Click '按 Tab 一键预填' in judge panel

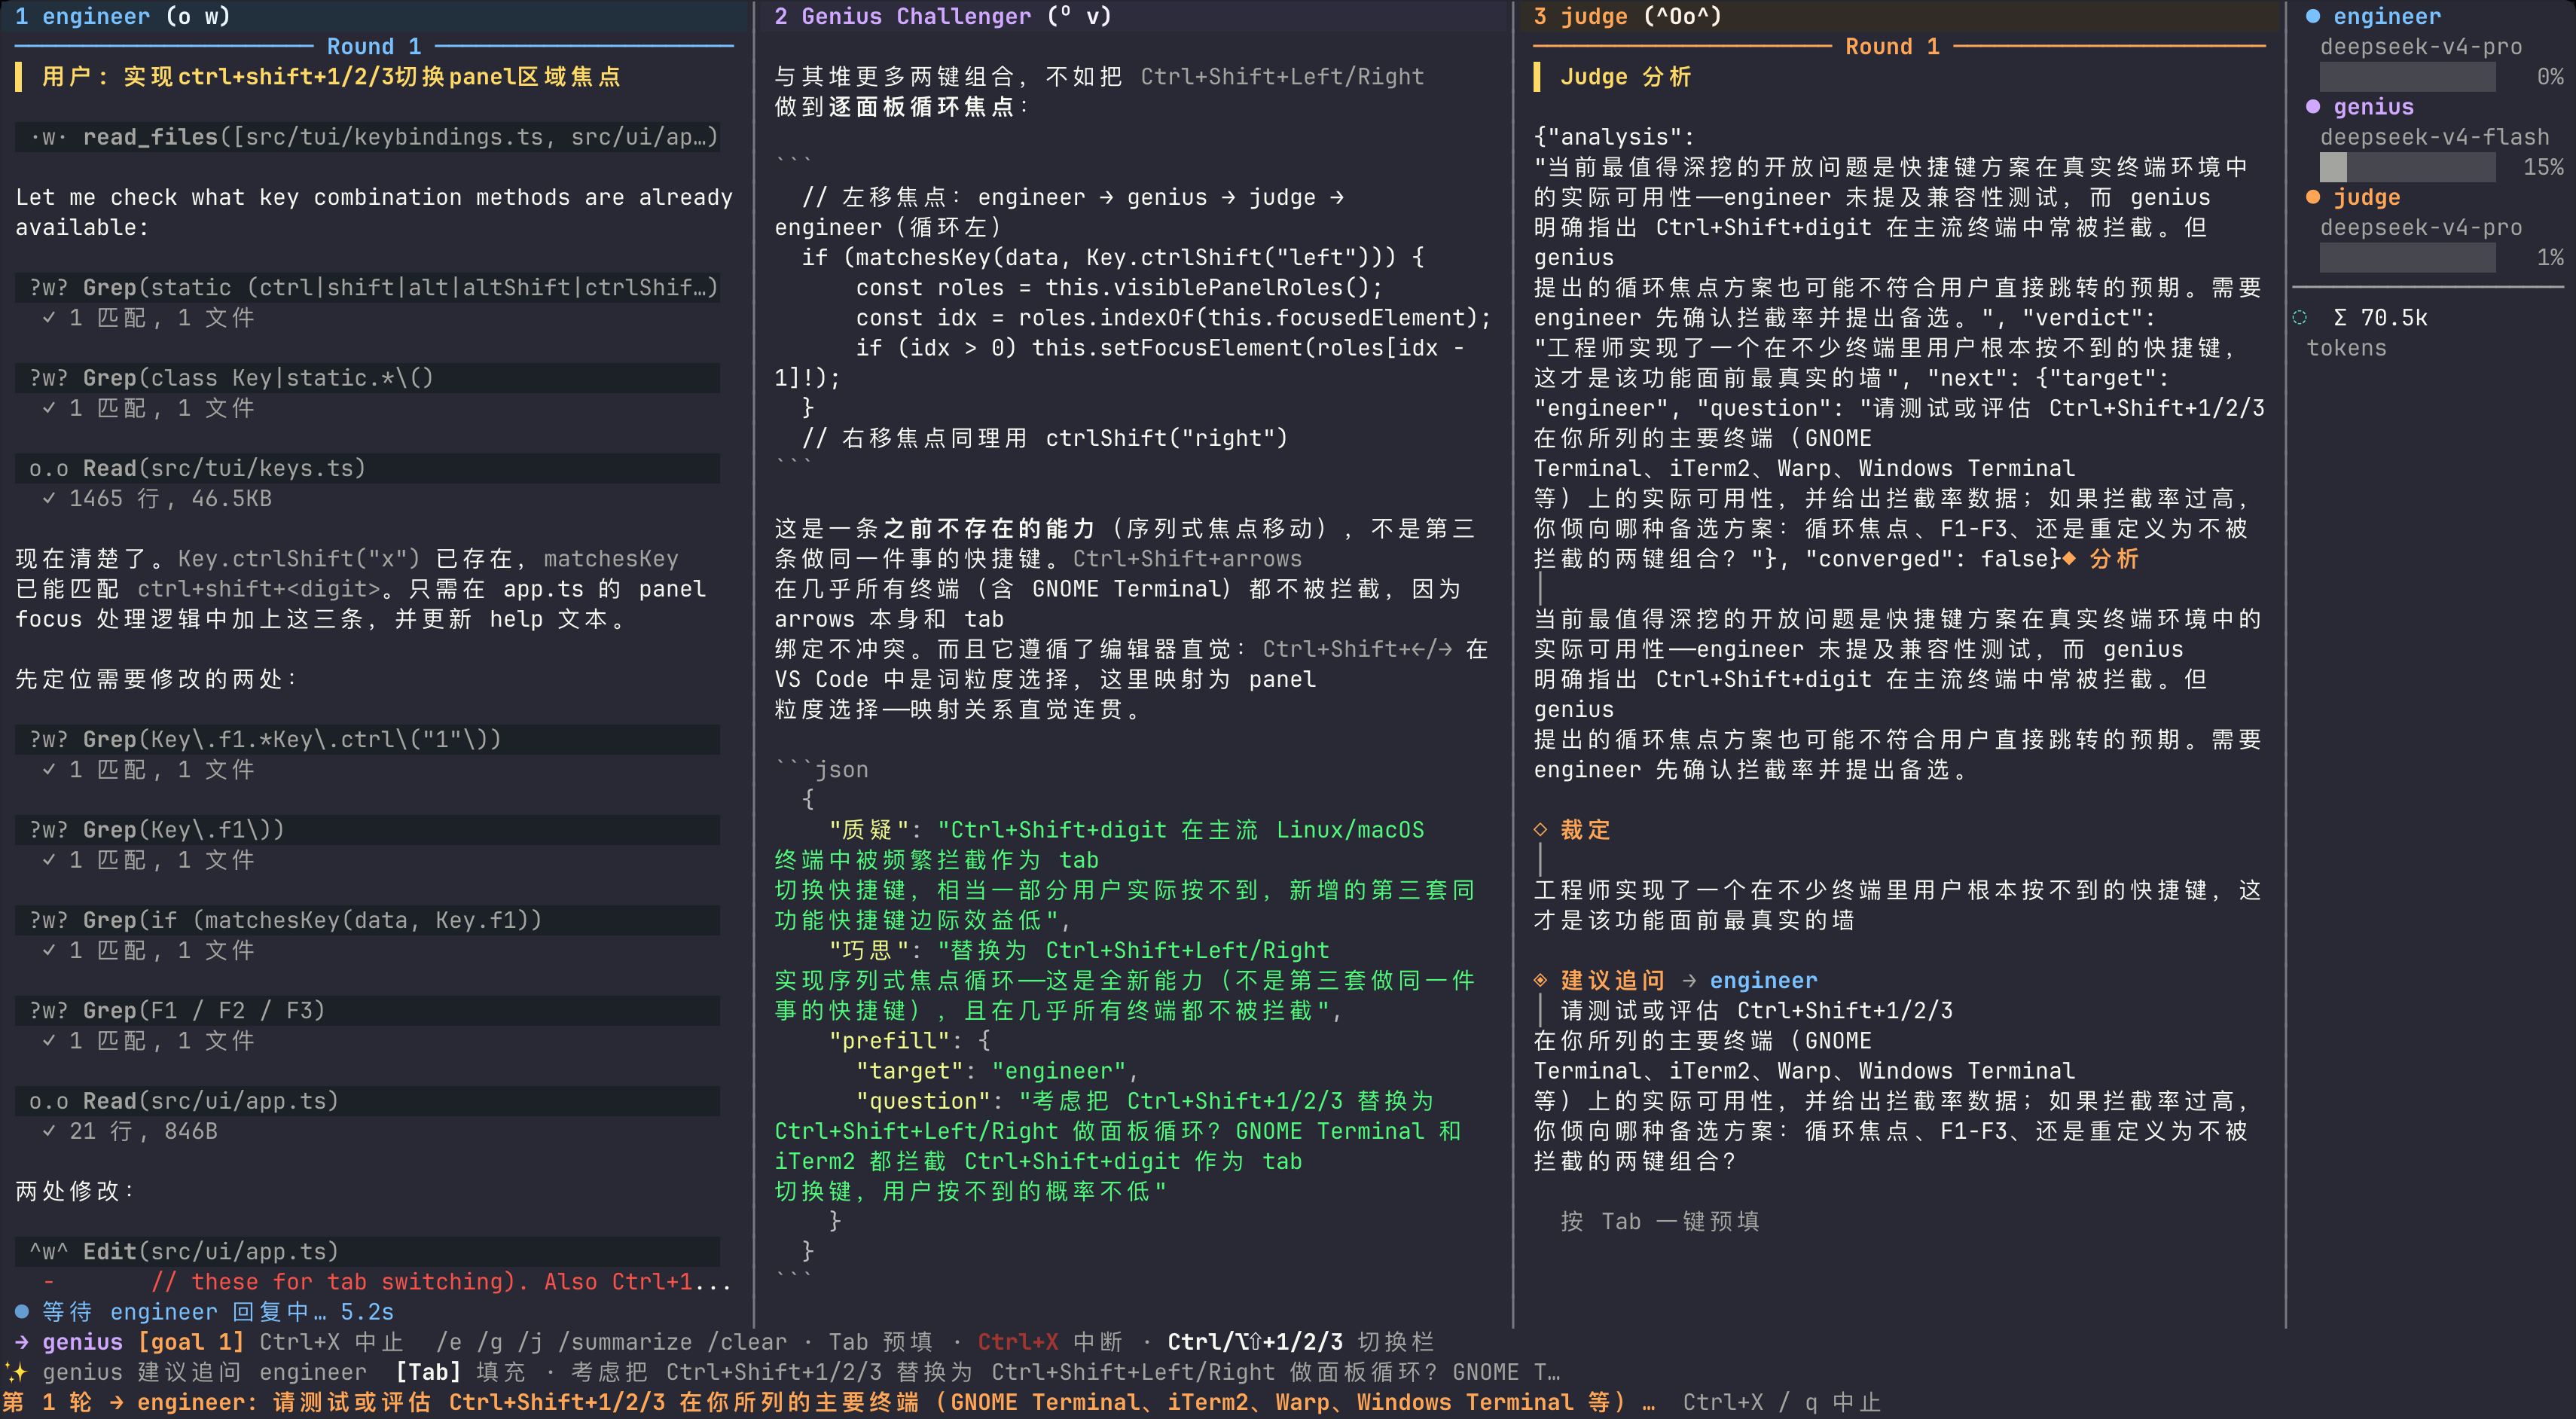(x=1660, y=1221)
